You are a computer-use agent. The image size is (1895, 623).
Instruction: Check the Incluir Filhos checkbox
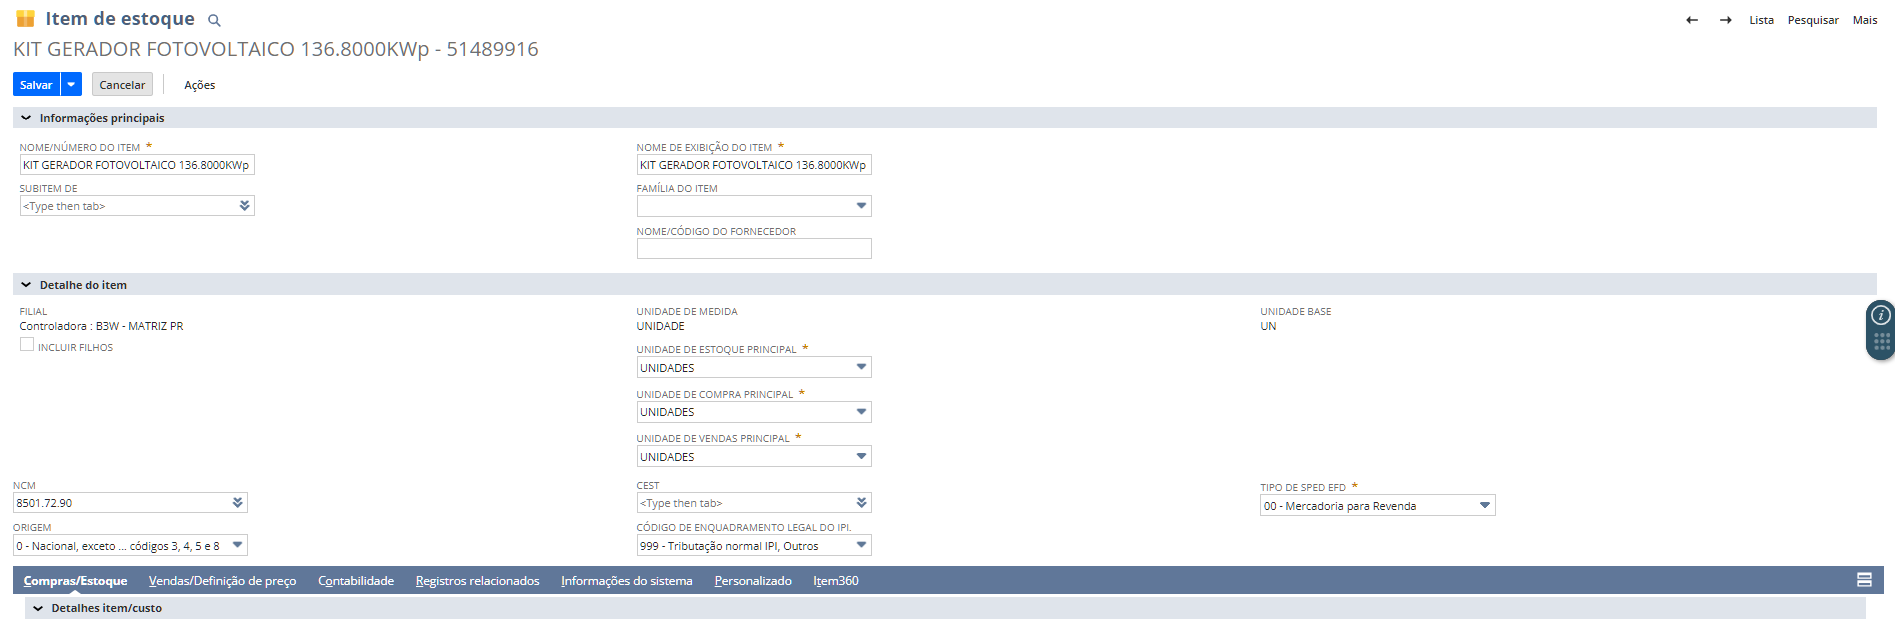point(27,345)
